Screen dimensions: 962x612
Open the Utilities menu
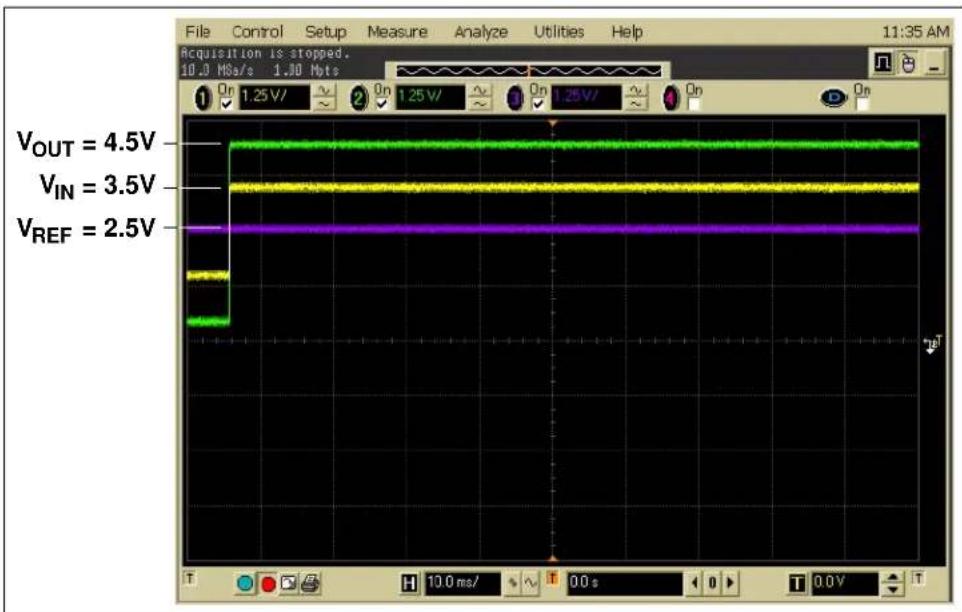point(558,32)
